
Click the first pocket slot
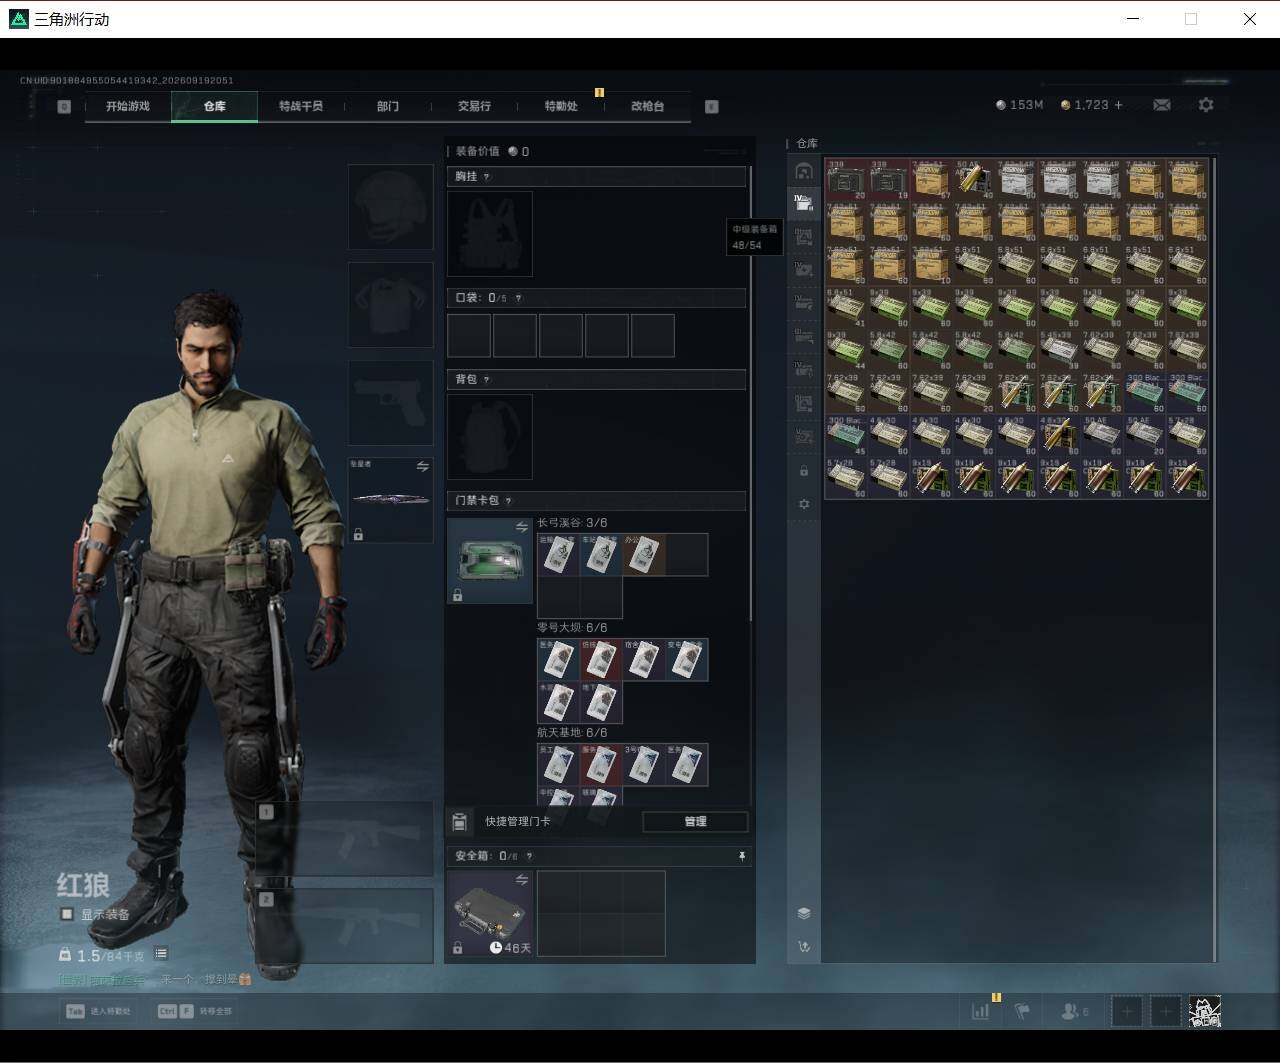point(469,336)
